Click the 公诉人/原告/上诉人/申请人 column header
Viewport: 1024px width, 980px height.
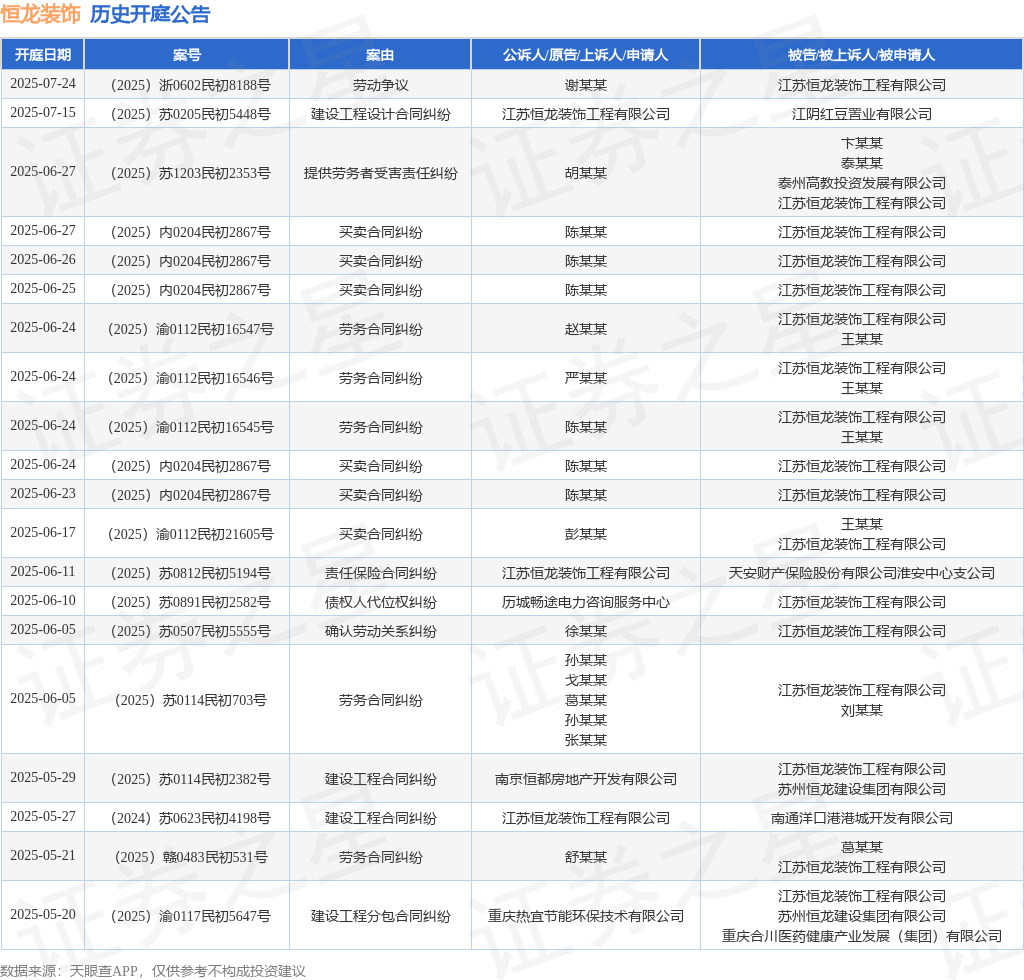tap(585, 55)
